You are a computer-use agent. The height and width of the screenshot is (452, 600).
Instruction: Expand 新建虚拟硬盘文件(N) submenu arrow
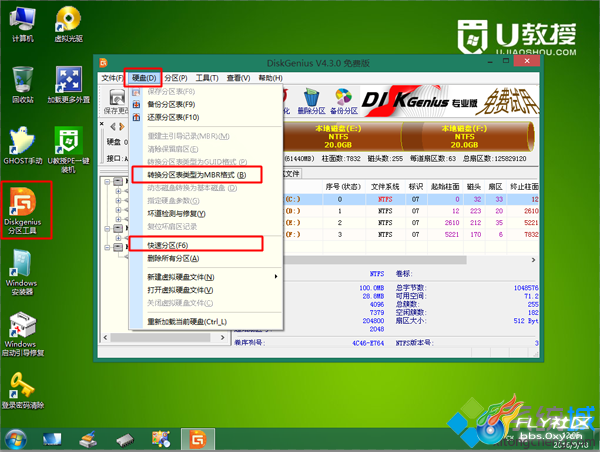[x=276, y=277]
